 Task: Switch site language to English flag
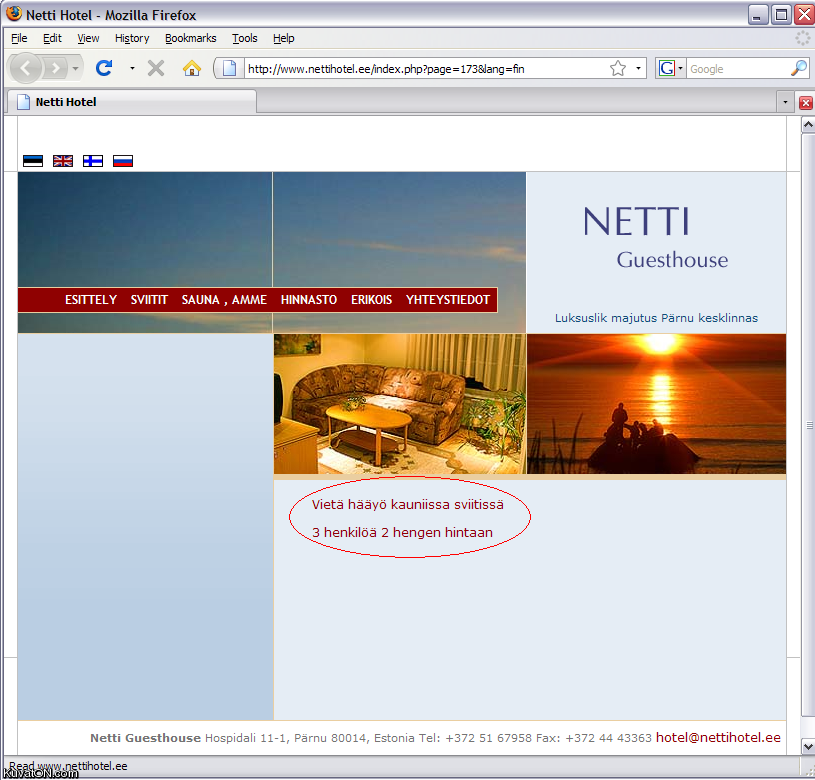63,161
